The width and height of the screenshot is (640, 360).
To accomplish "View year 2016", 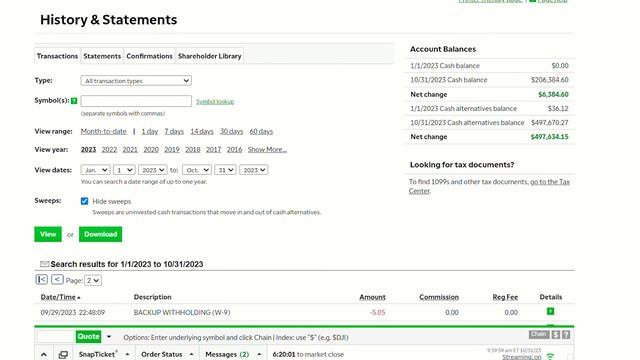I will [x=234, y=149].
